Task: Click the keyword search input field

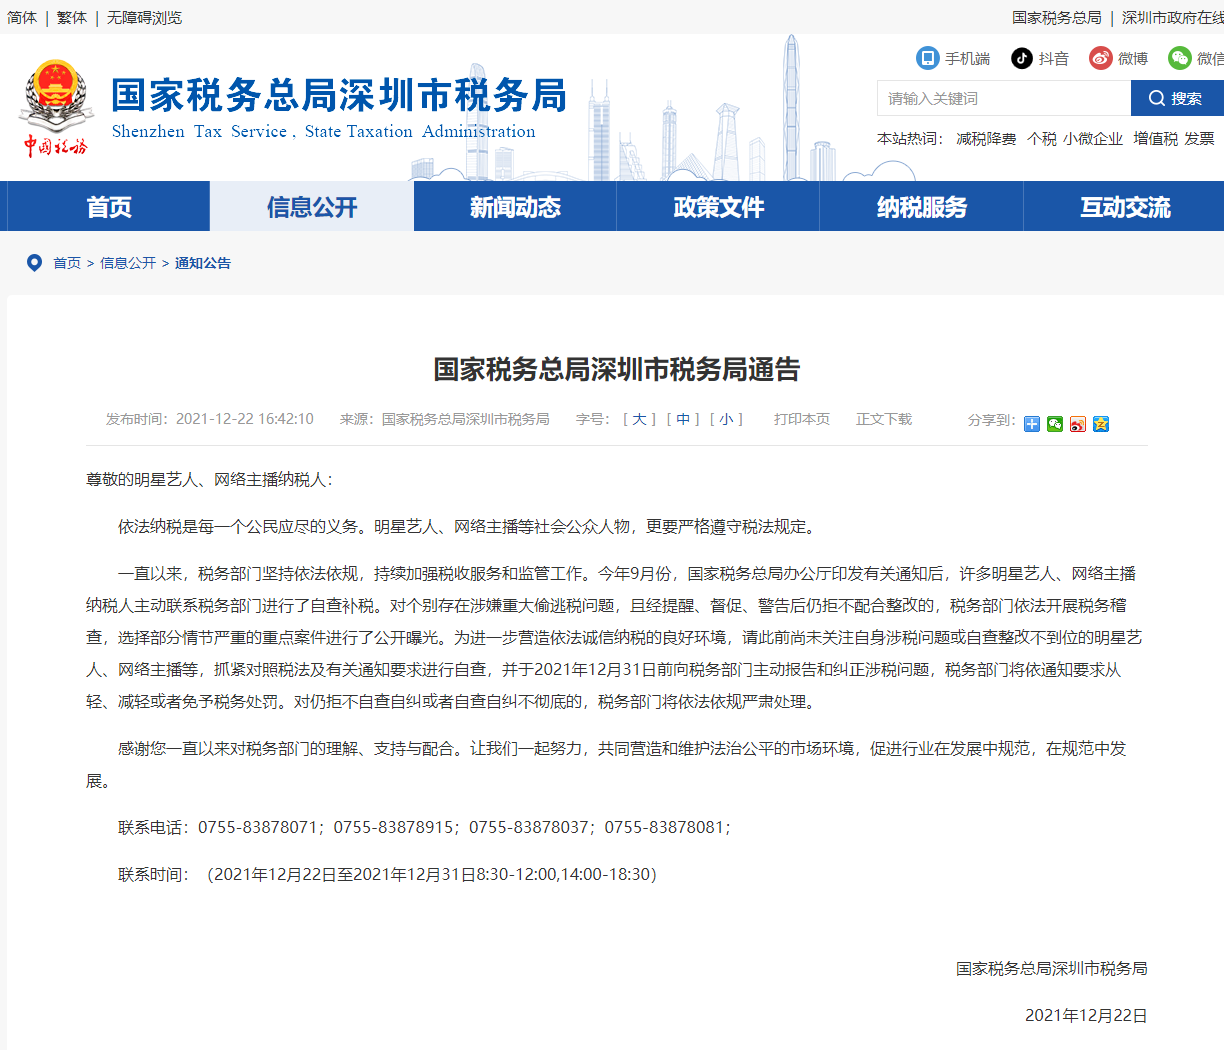Action: click(x=1003, y=98)
